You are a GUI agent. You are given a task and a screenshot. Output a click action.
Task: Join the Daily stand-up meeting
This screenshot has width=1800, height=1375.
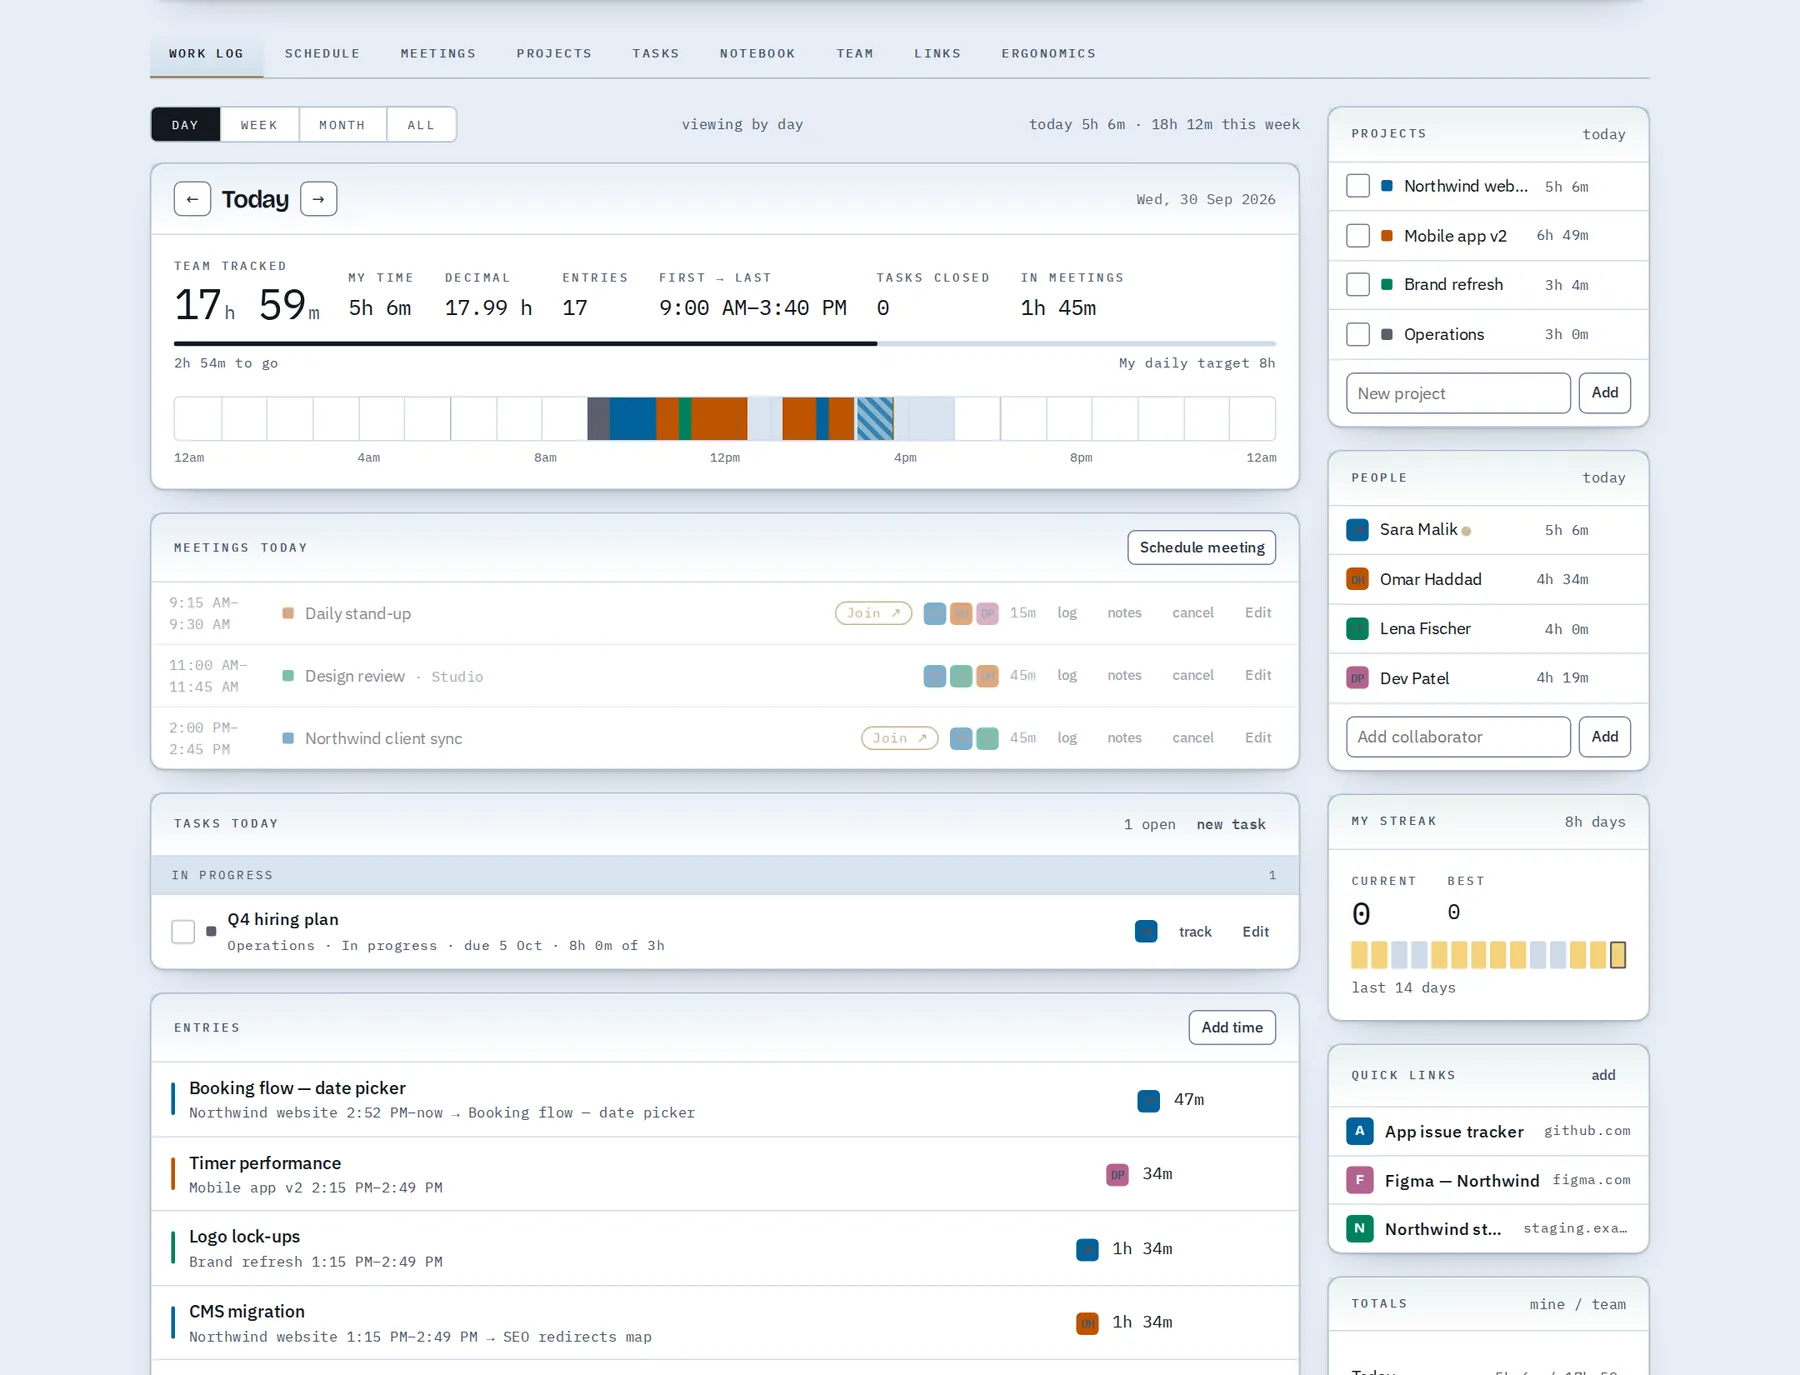click(873, 613)
